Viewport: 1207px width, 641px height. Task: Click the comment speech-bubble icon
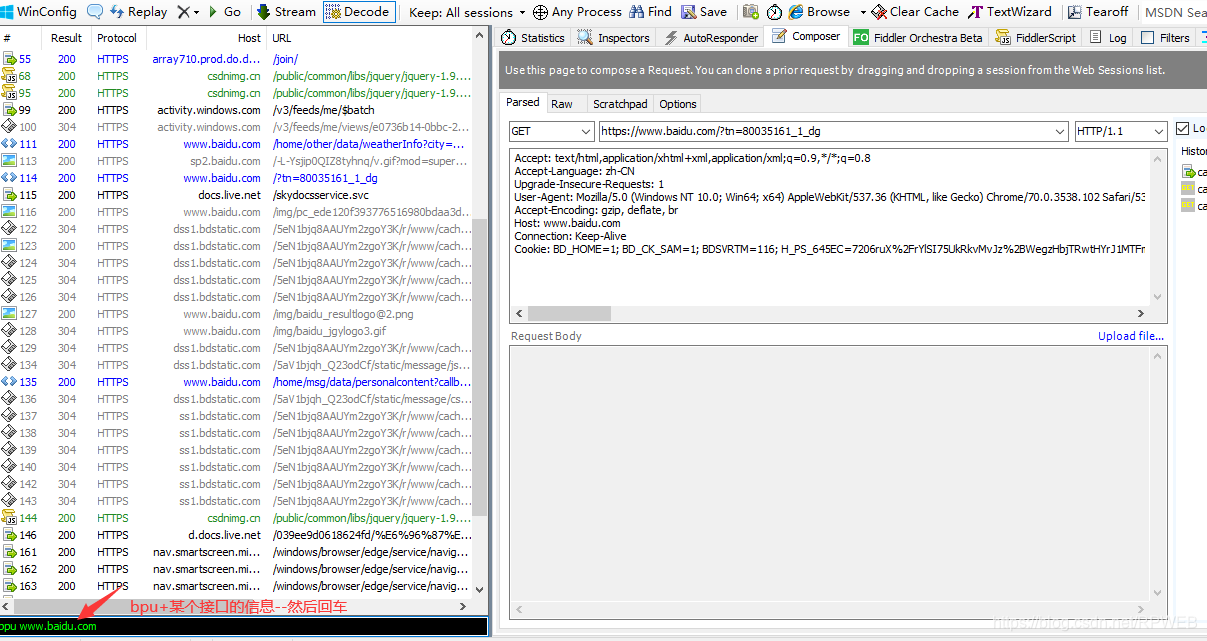[x=95, y=12]
